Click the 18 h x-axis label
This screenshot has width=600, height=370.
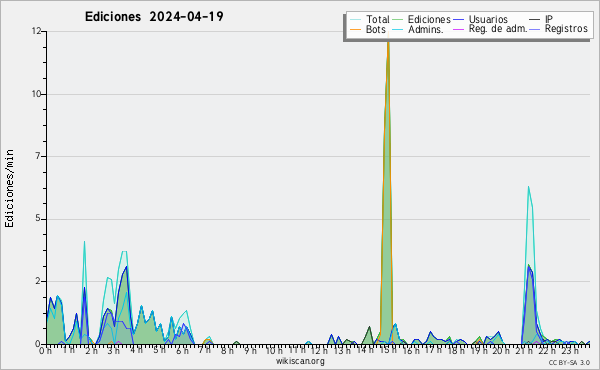(x=456, y=350)
